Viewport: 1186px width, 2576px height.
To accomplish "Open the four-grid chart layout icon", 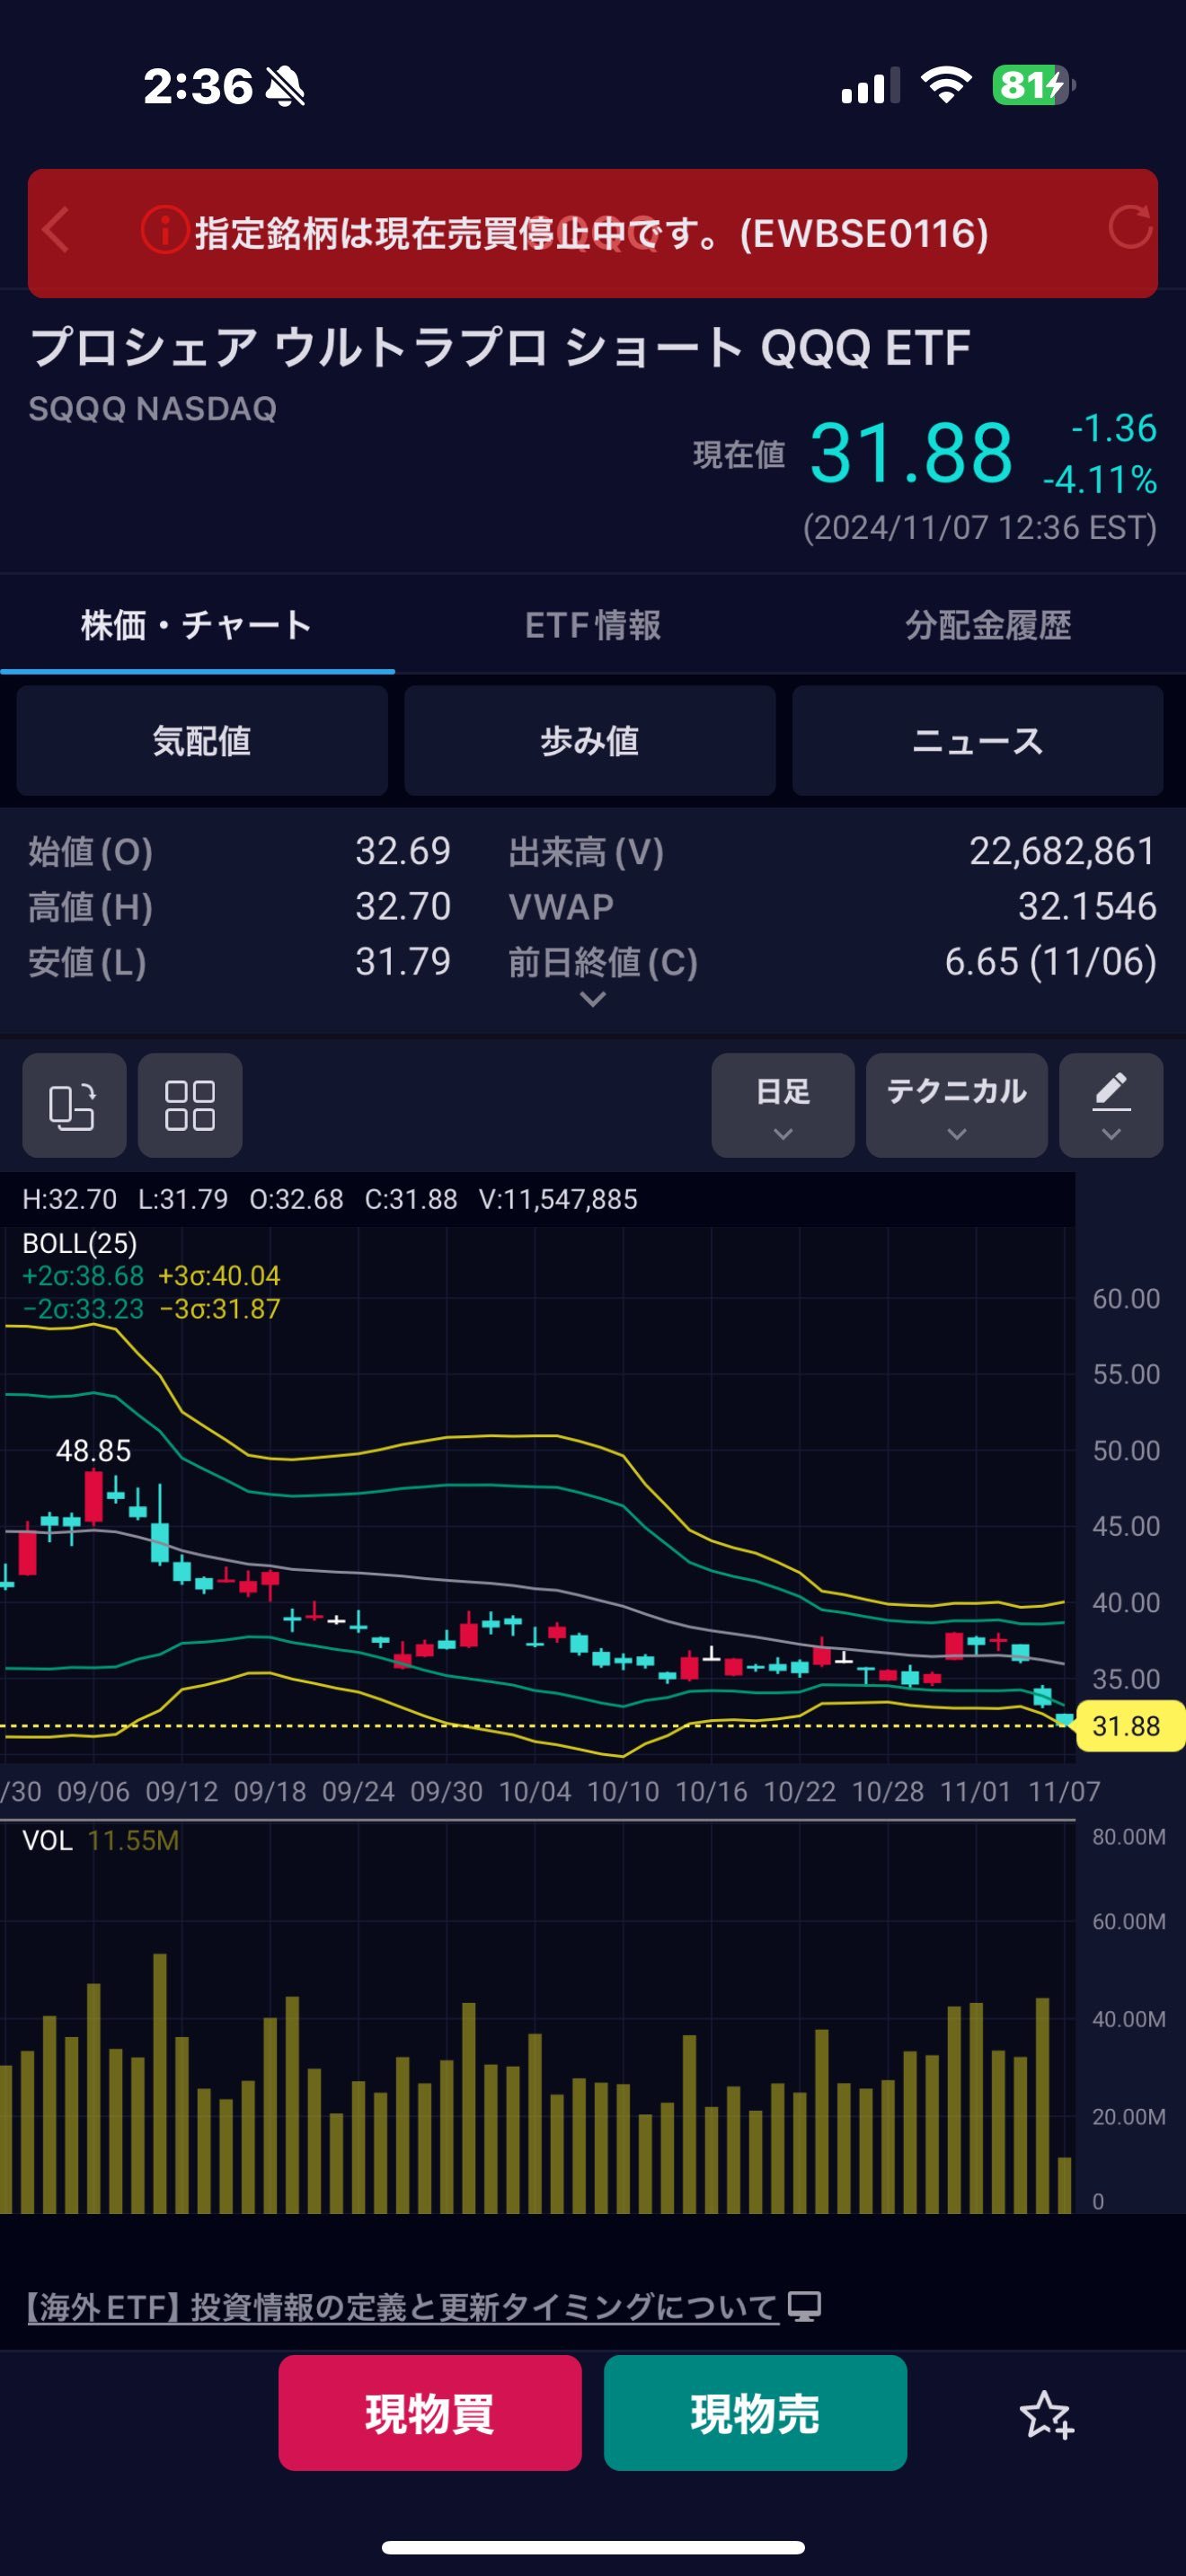I will 190,1105.
